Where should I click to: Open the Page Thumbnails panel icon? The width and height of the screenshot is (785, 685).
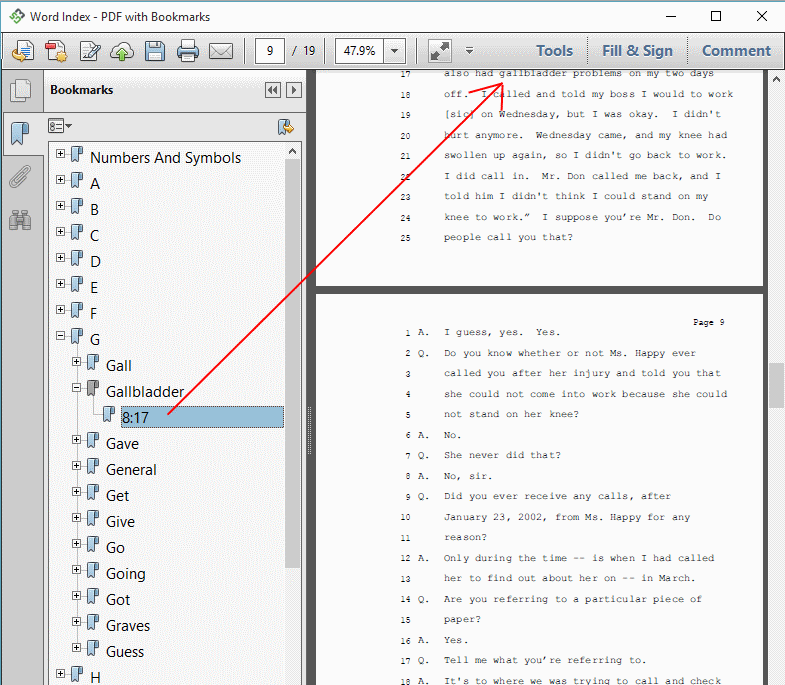coord(20,91)
